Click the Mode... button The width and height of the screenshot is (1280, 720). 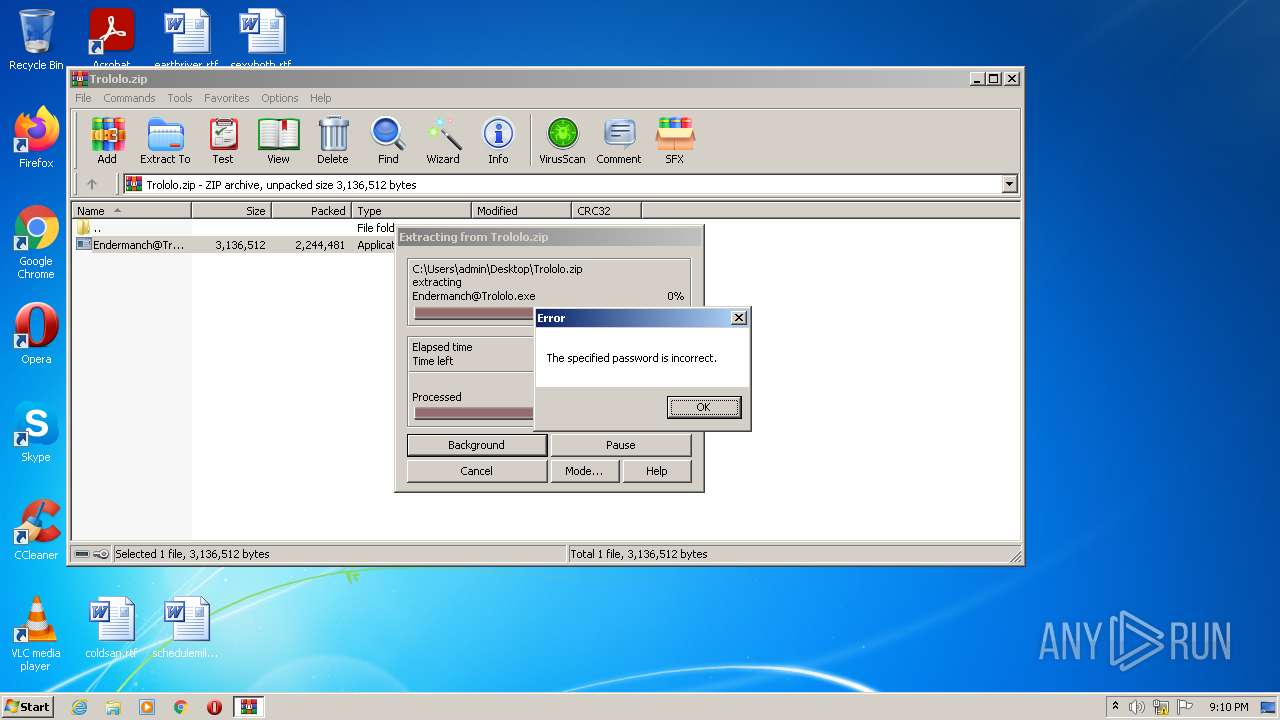584,471
